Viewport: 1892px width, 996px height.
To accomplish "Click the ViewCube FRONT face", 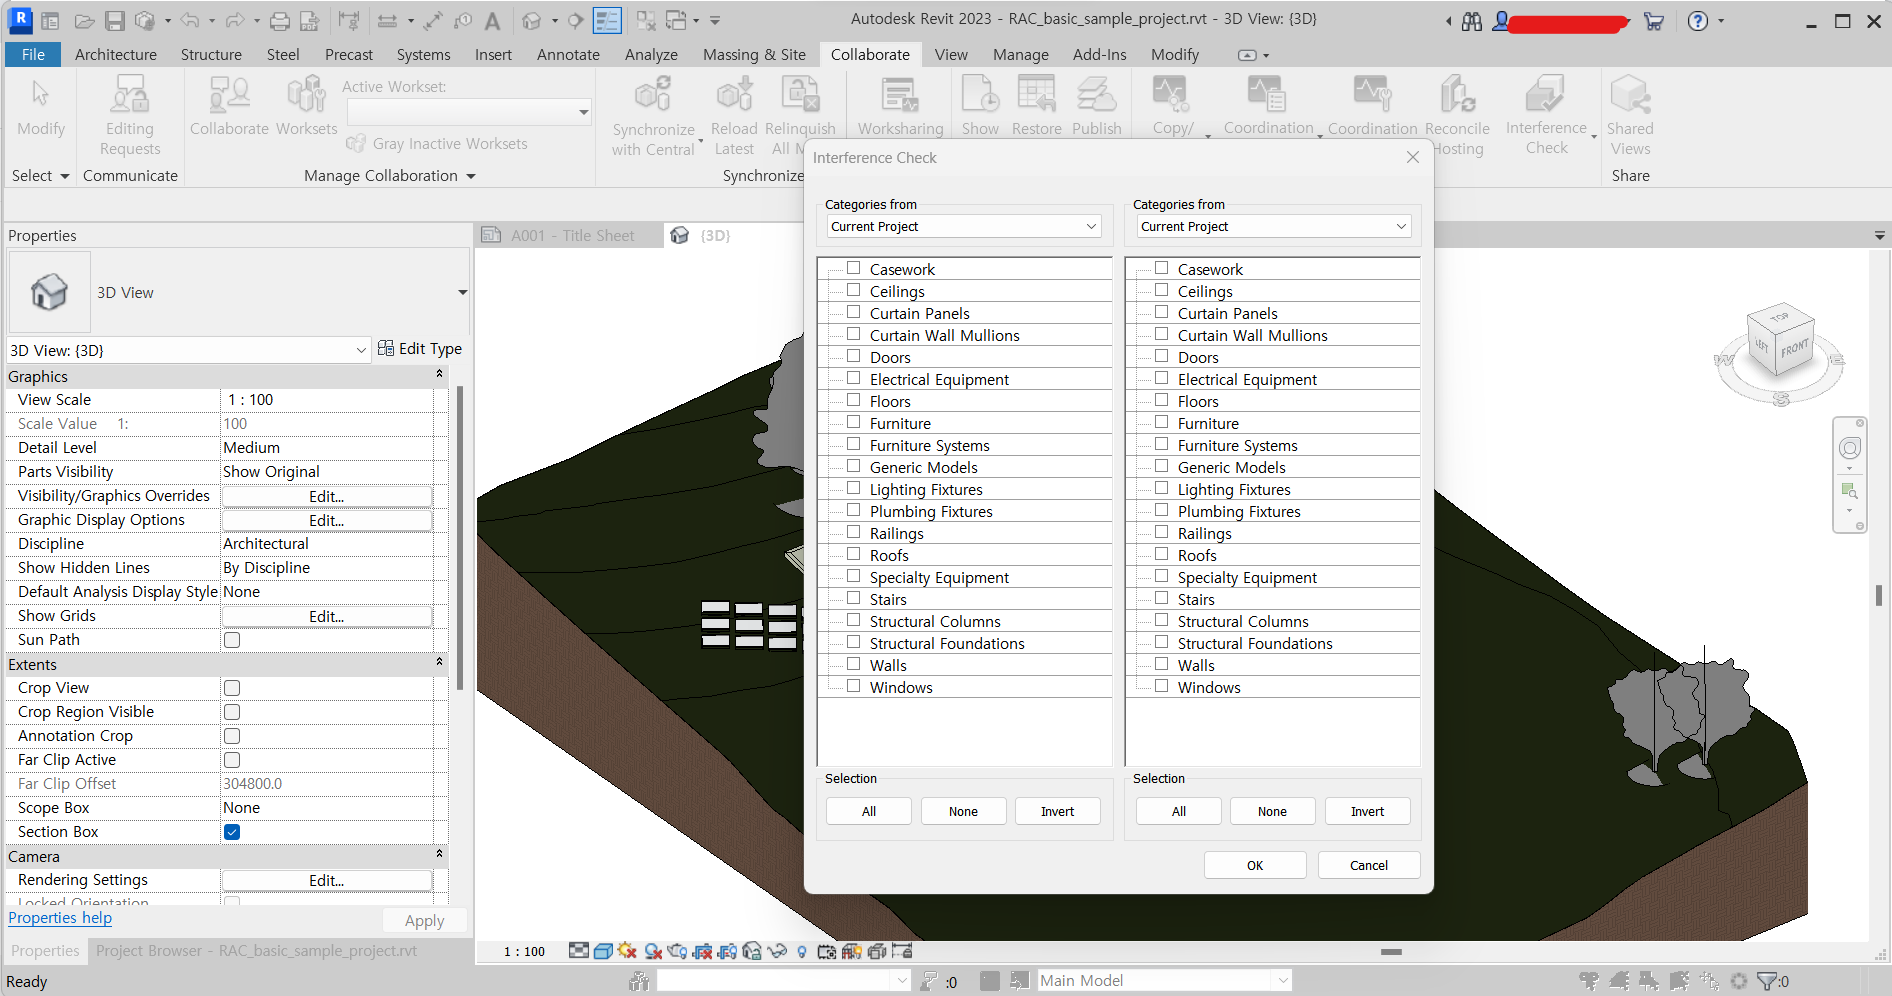I will pyautogui.click(x=1794, y=349).
